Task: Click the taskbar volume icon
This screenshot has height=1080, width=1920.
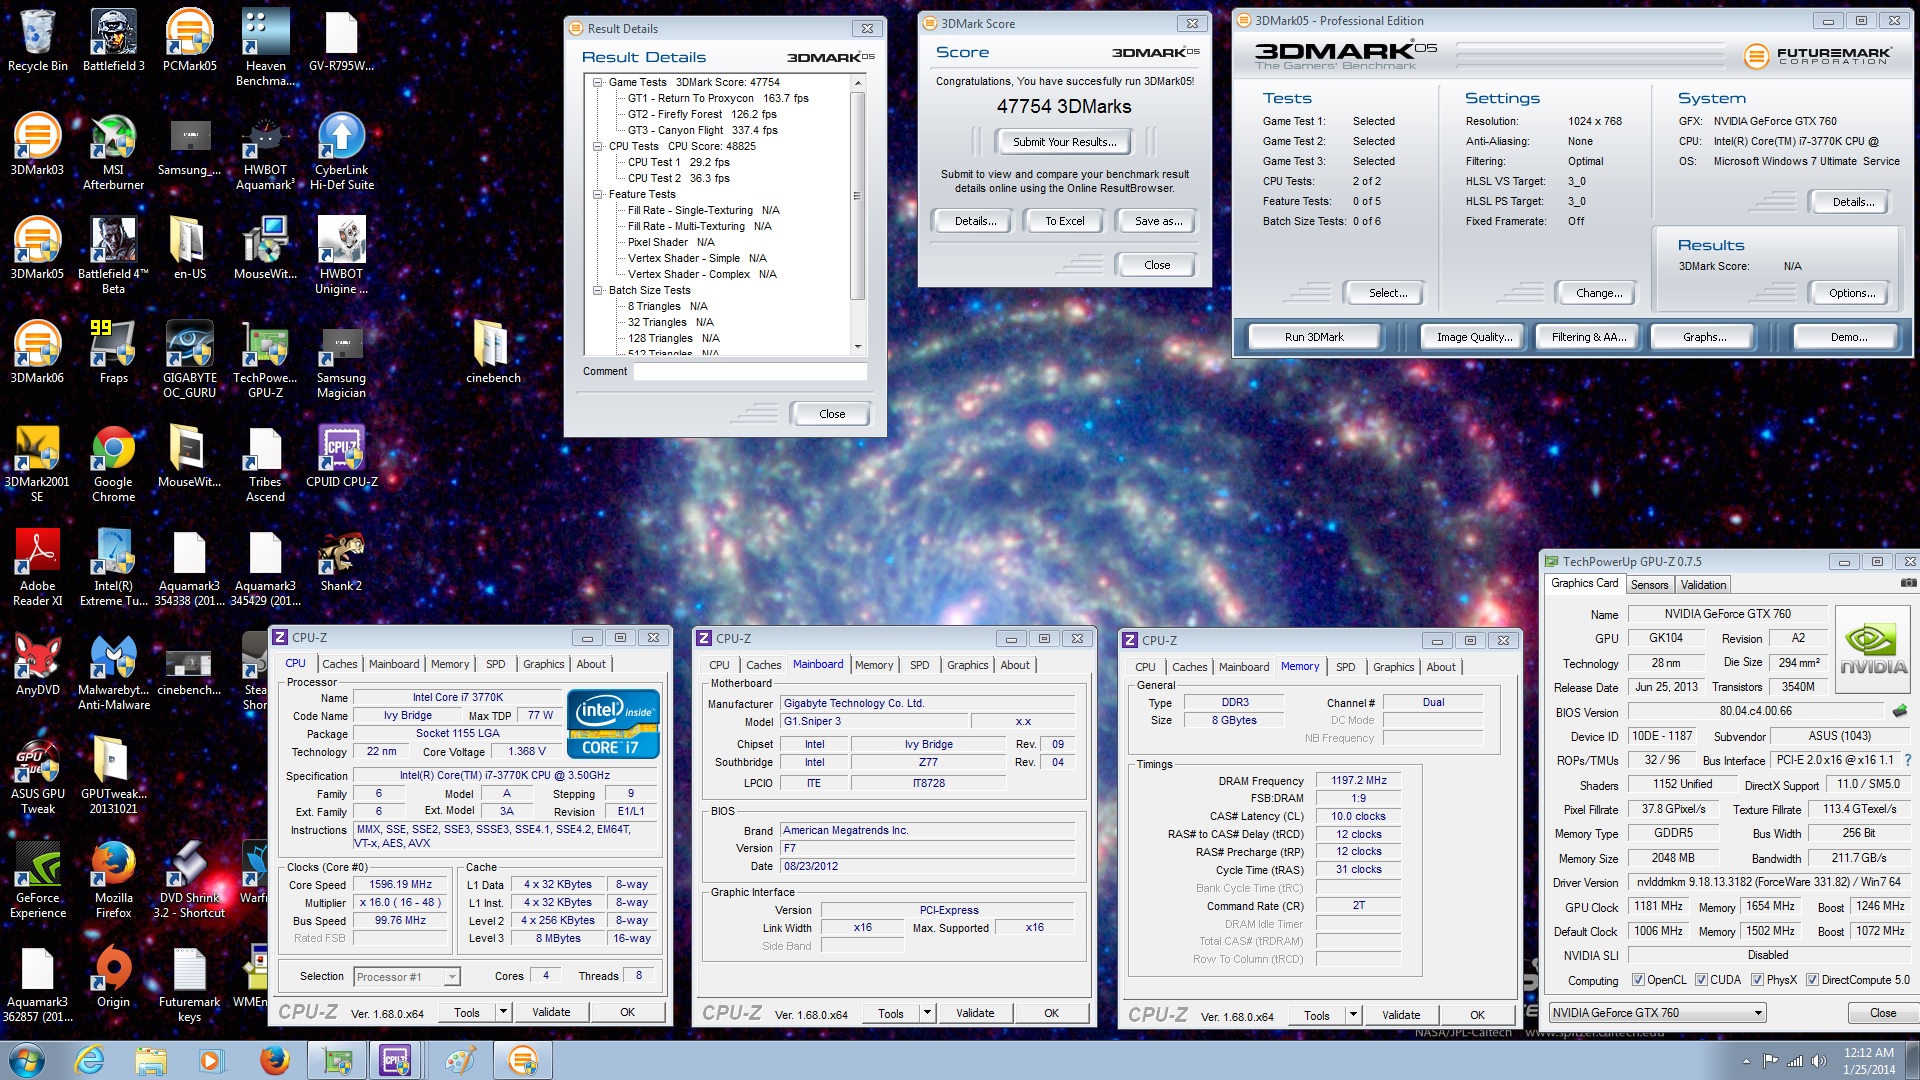Action: point(1818,1061)
